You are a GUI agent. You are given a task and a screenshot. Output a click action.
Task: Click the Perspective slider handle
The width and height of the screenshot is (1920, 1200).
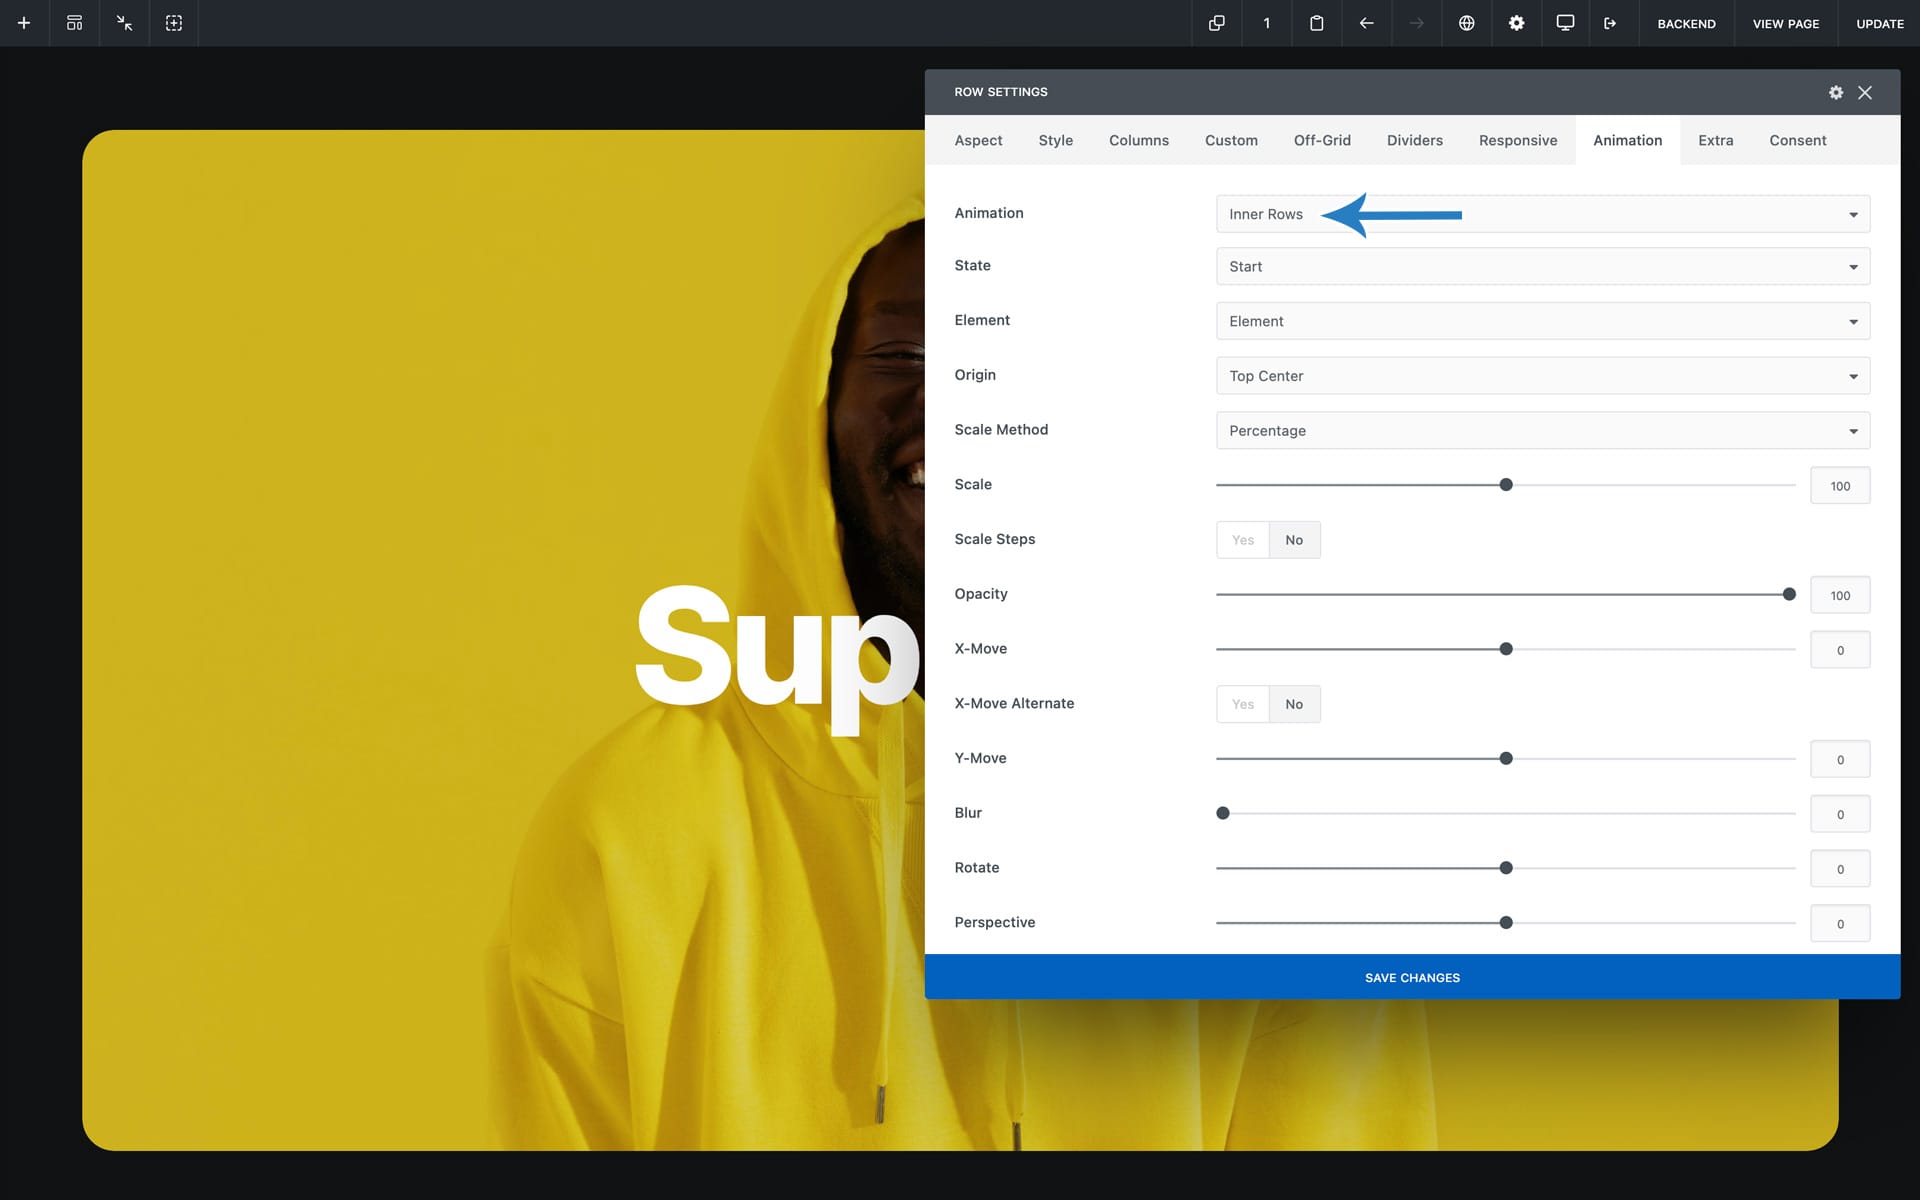pyautogui.click(x=1506, y=922)
